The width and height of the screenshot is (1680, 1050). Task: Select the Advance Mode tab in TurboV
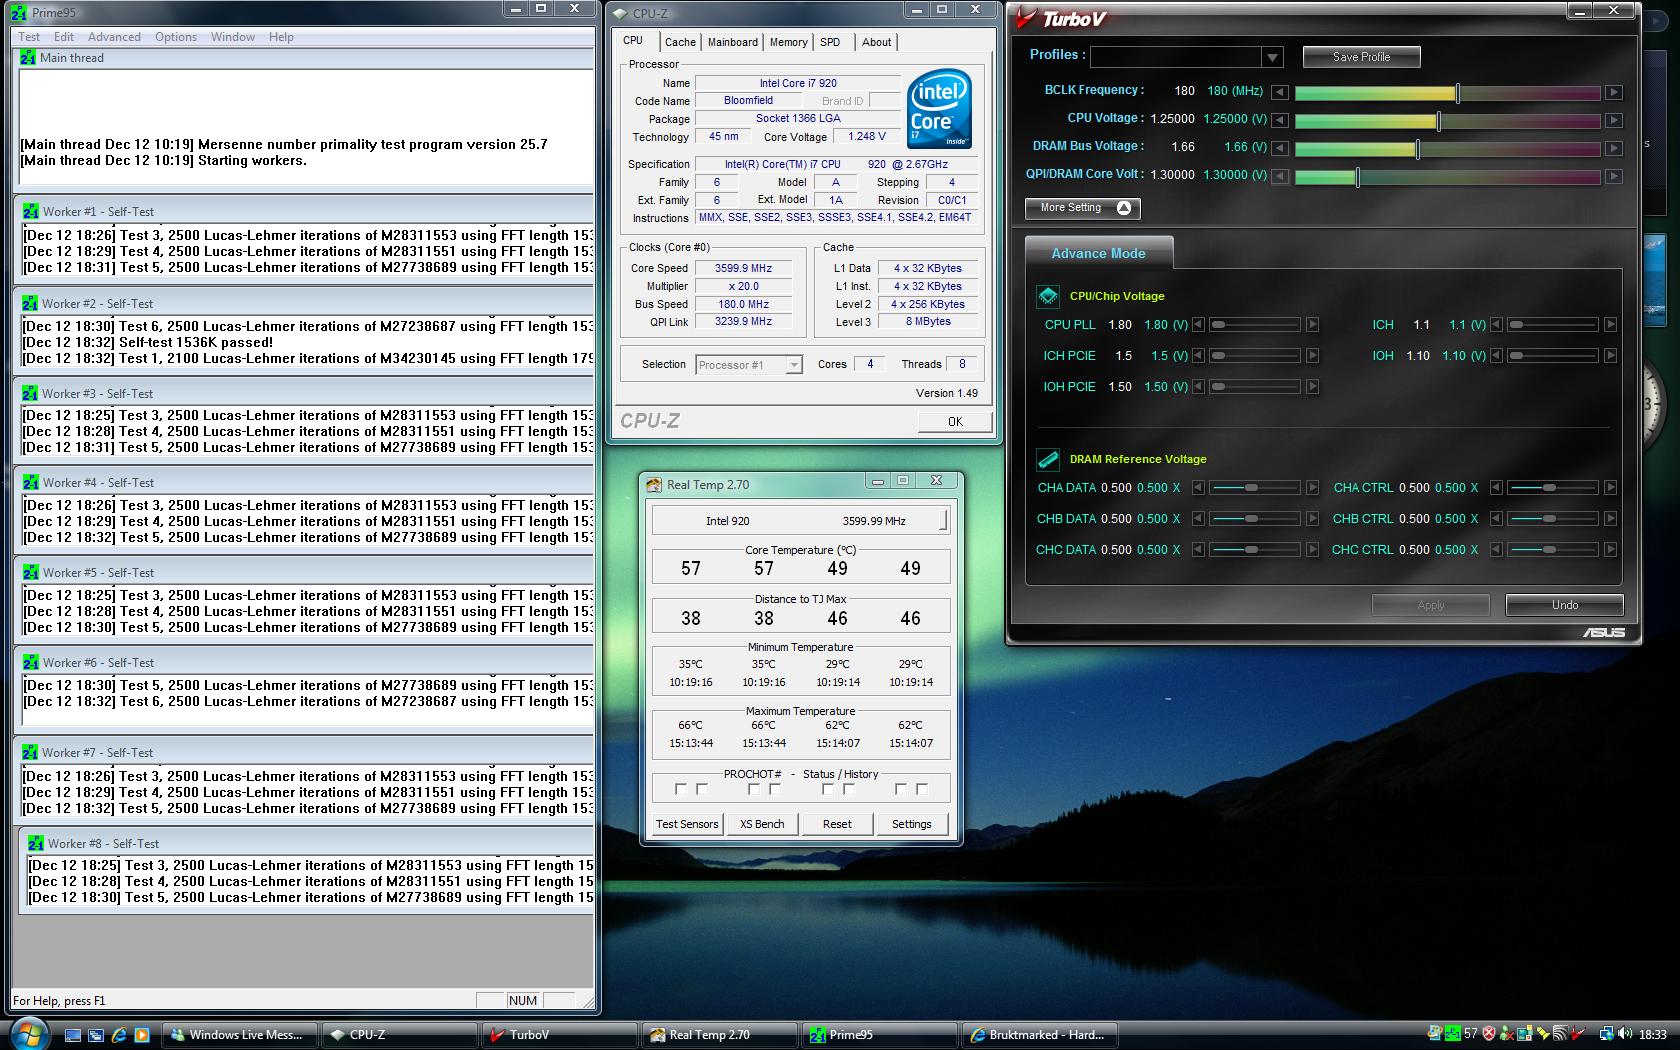tap(1098, 253)
